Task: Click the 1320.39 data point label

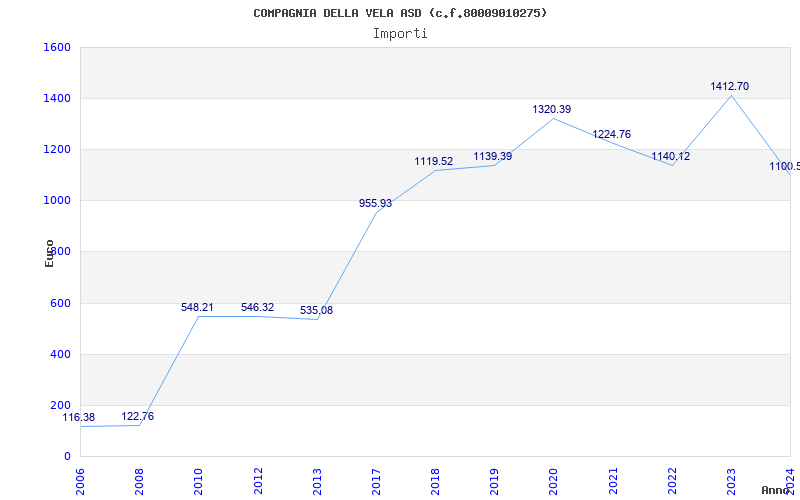Action: click(552, 110)
